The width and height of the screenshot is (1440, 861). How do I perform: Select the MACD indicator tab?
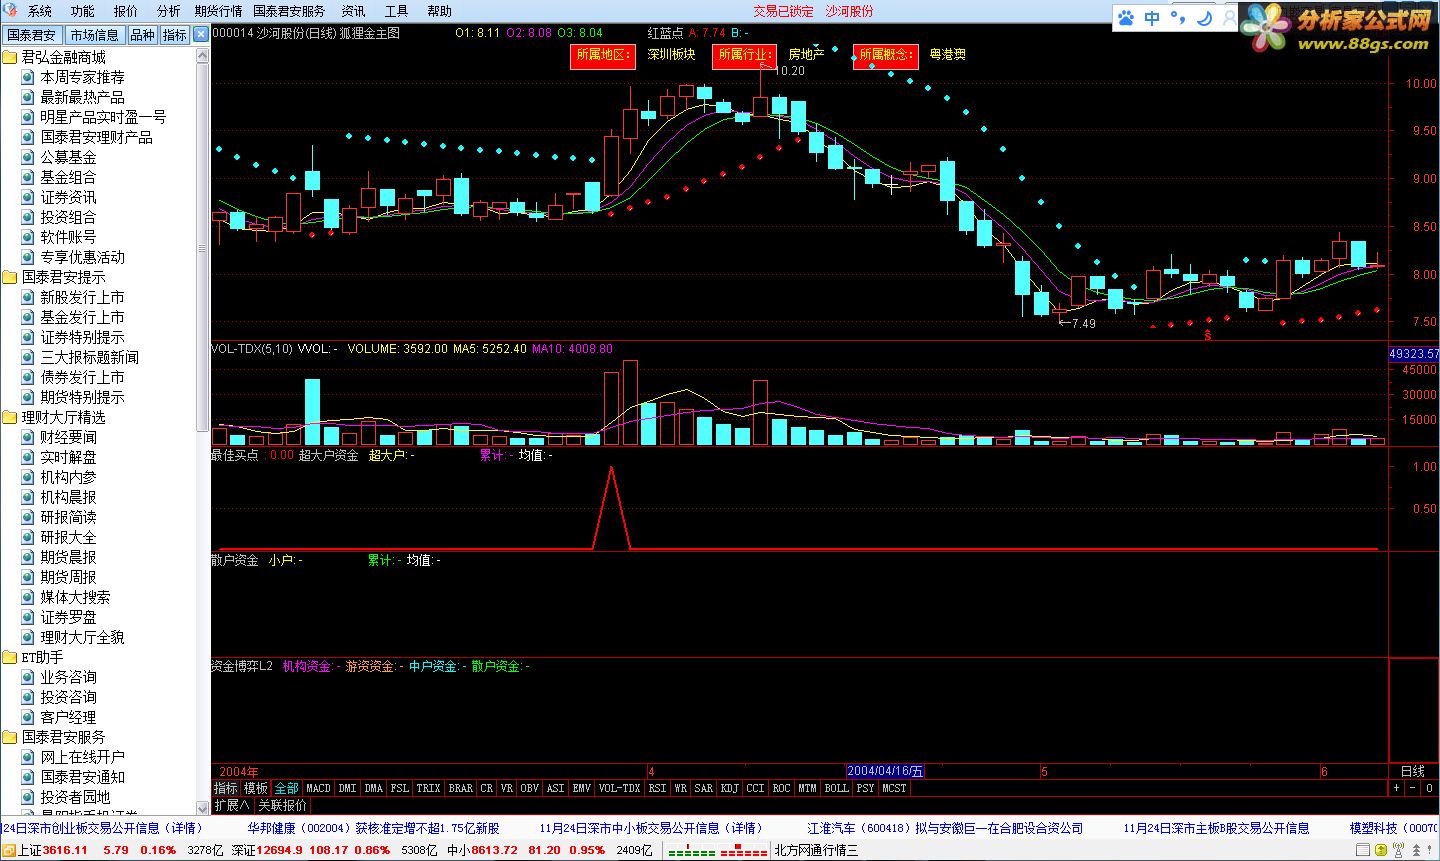(318, 788)
